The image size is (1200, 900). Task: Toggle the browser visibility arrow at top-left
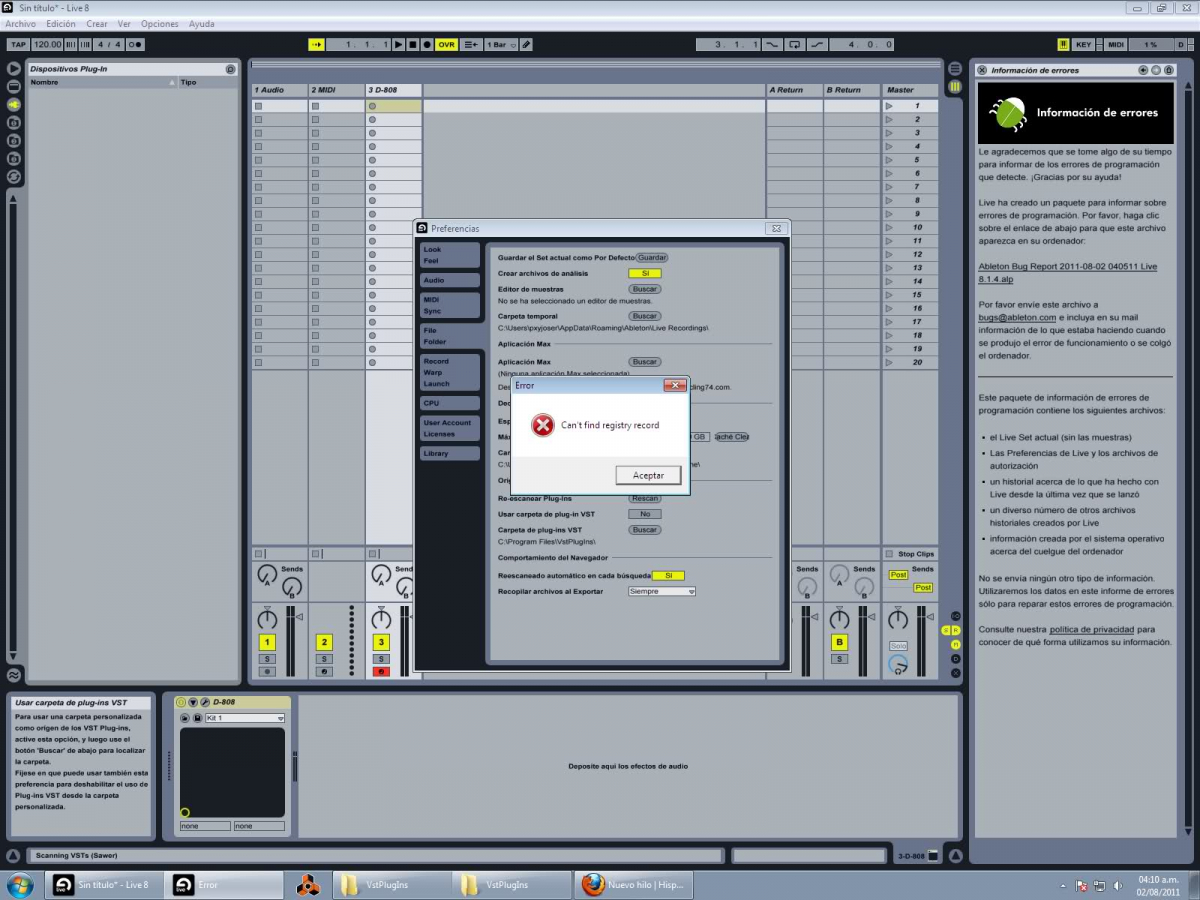tap(14, 68)
